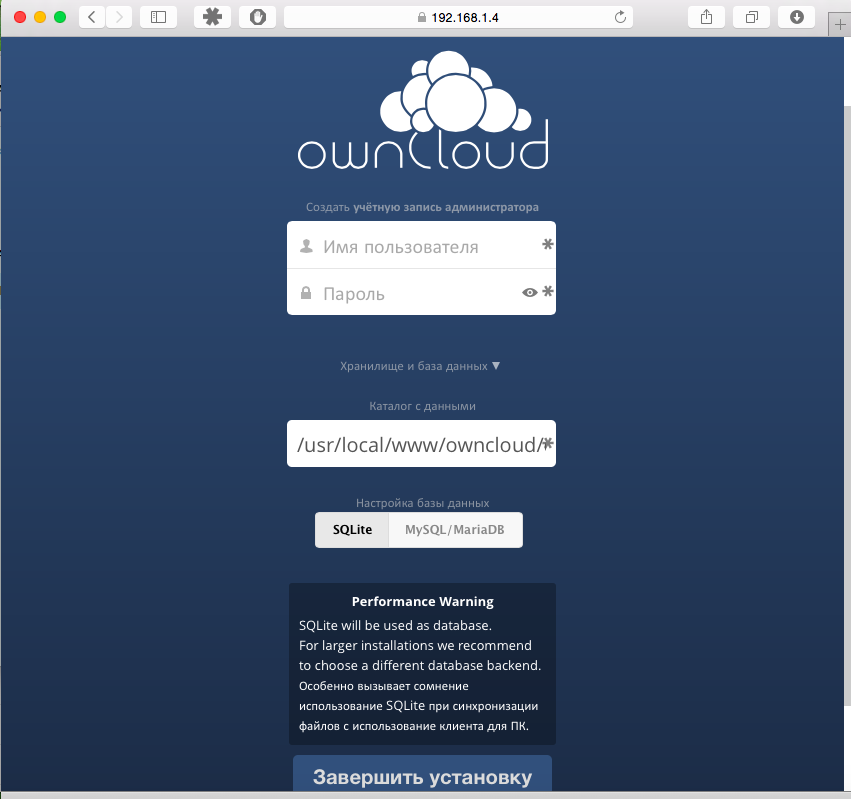The image size is (851, 799).
Task: Click the asterisk extension icon in toolbar
Action: (x=213, y=16)
